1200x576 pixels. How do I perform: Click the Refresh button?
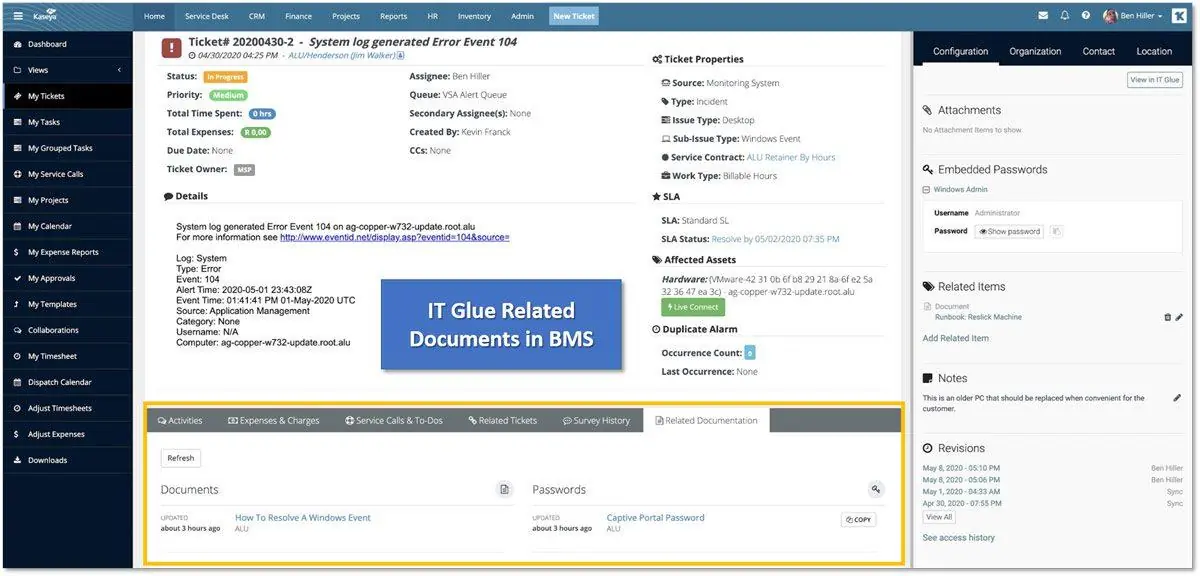tap(181, 458)
